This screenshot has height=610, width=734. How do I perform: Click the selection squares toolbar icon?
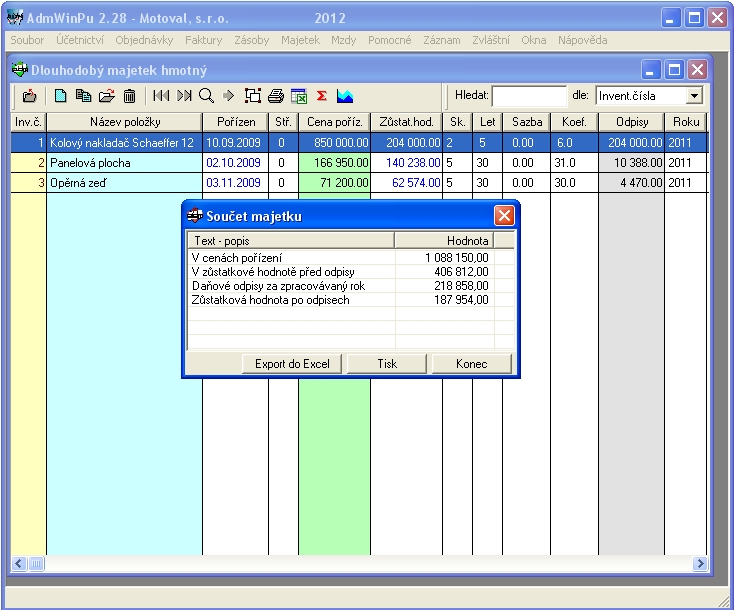[x=253, y=96]
